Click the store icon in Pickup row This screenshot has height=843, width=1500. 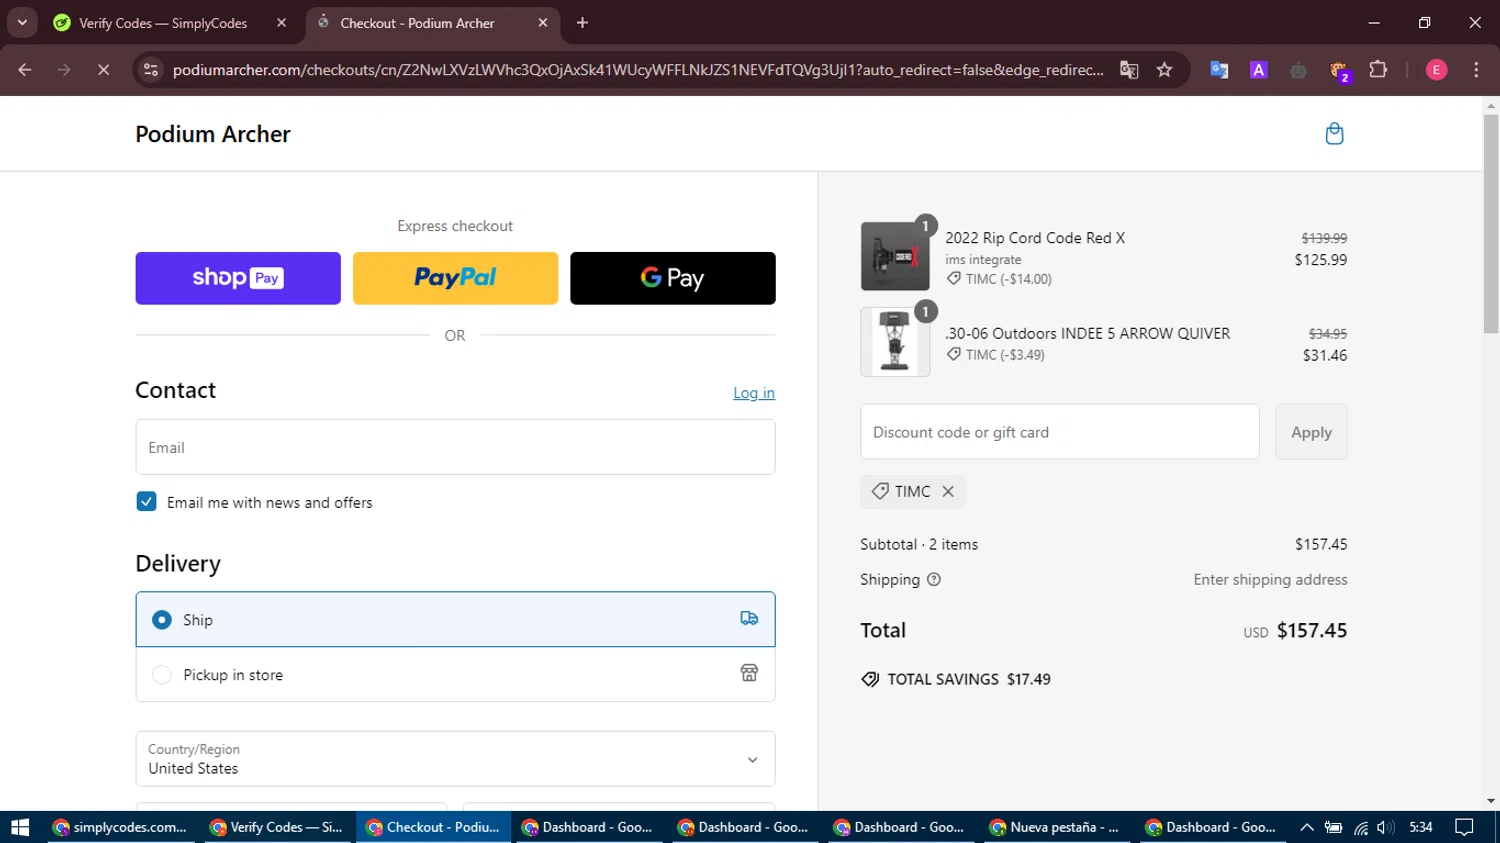pos(749,673)
